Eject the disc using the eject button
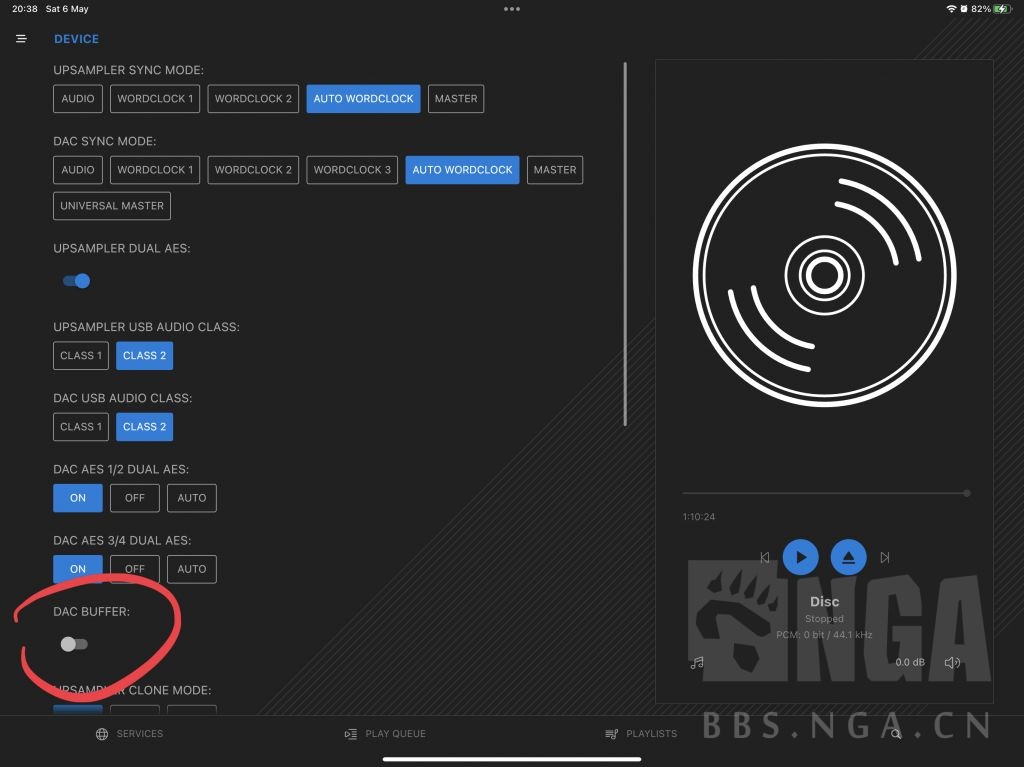Image resolution: width=1024 pixels, height=767 pixels. click(848, 557)
